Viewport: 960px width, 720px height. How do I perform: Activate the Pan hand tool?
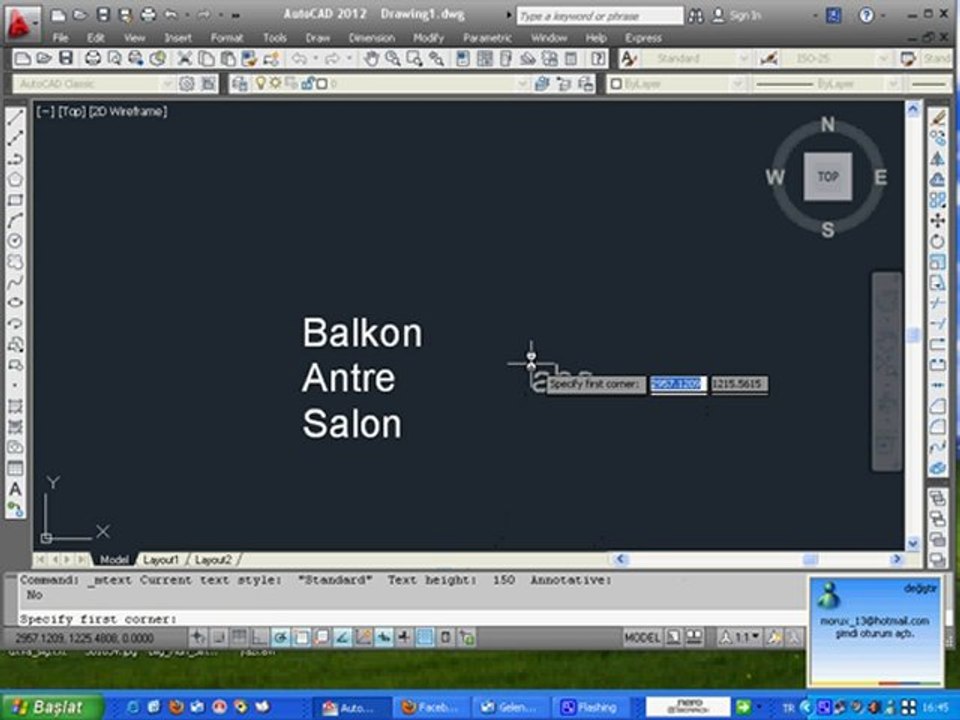[x=371, y=59]
